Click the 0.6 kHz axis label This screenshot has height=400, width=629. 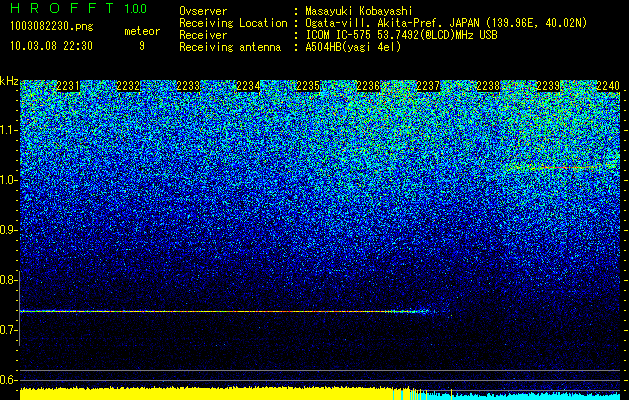tap(9, 380)
